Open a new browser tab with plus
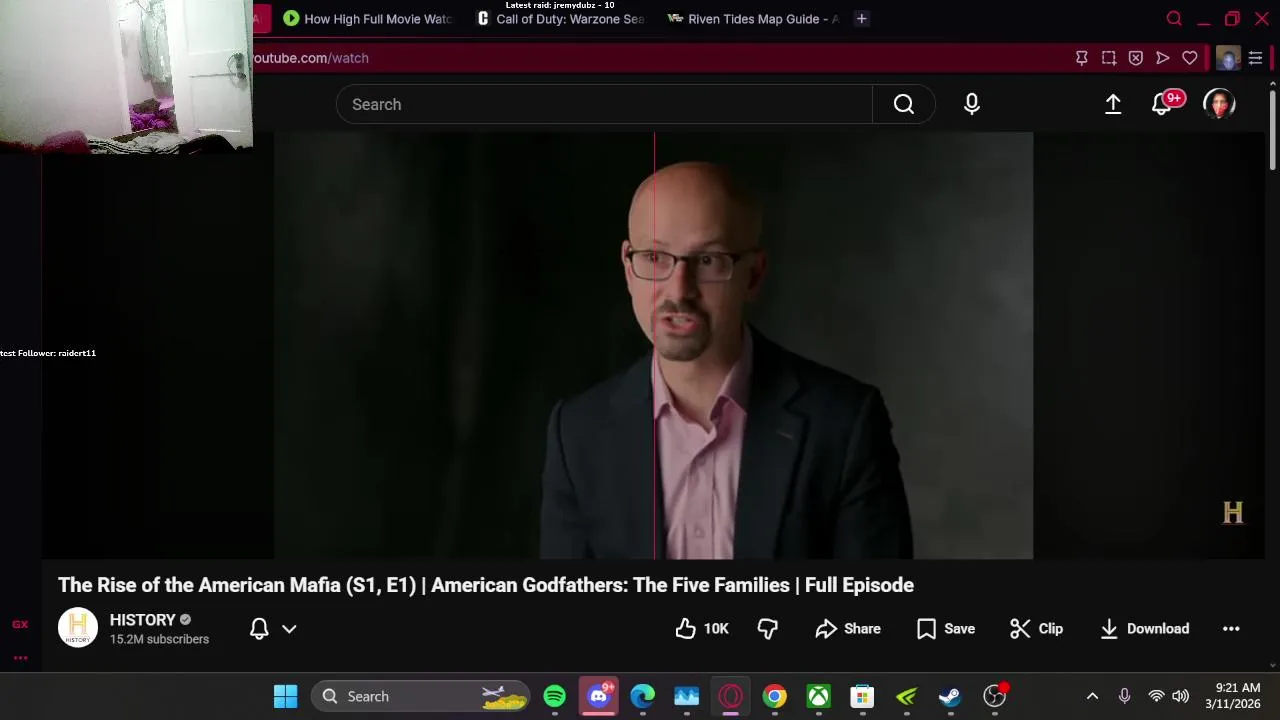This screenshot has width=1280, height=720. tap(861, 19)
